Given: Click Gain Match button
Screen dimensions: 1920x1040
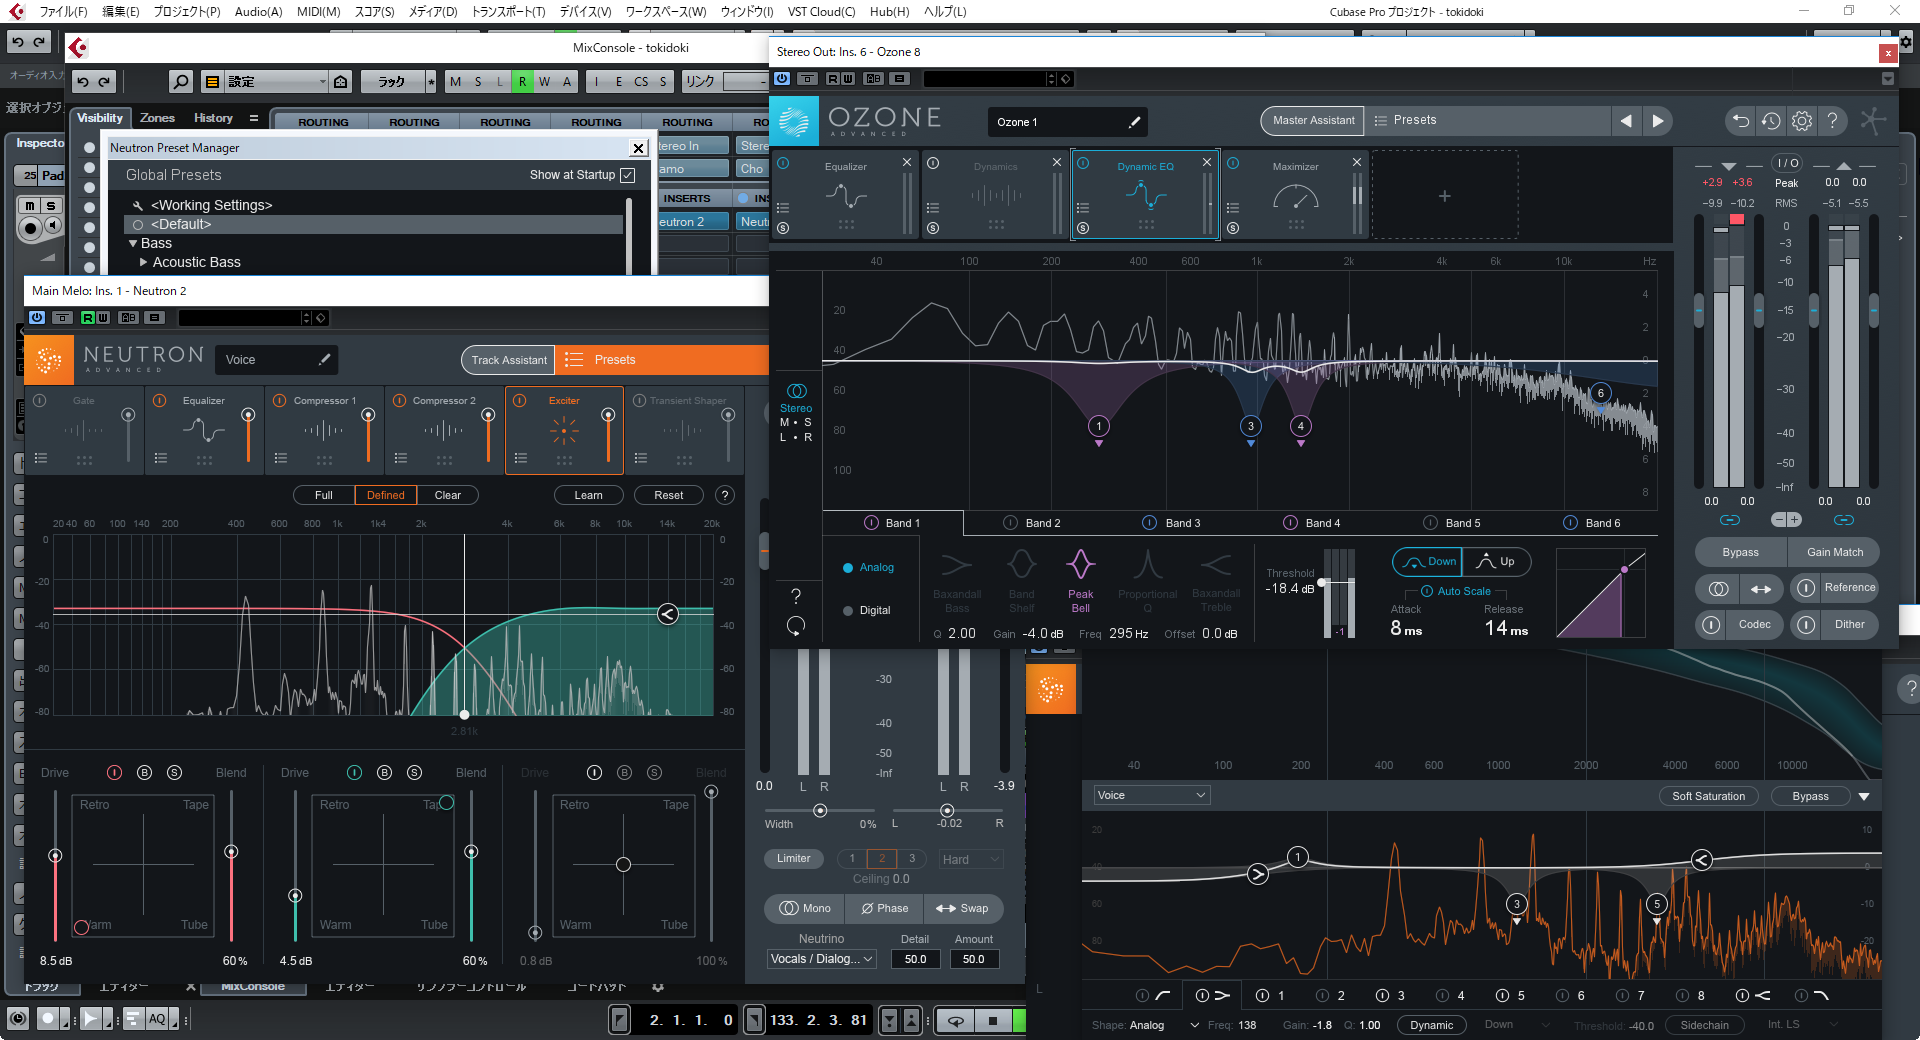Looking at the screenshot, I should [1834, 552].
